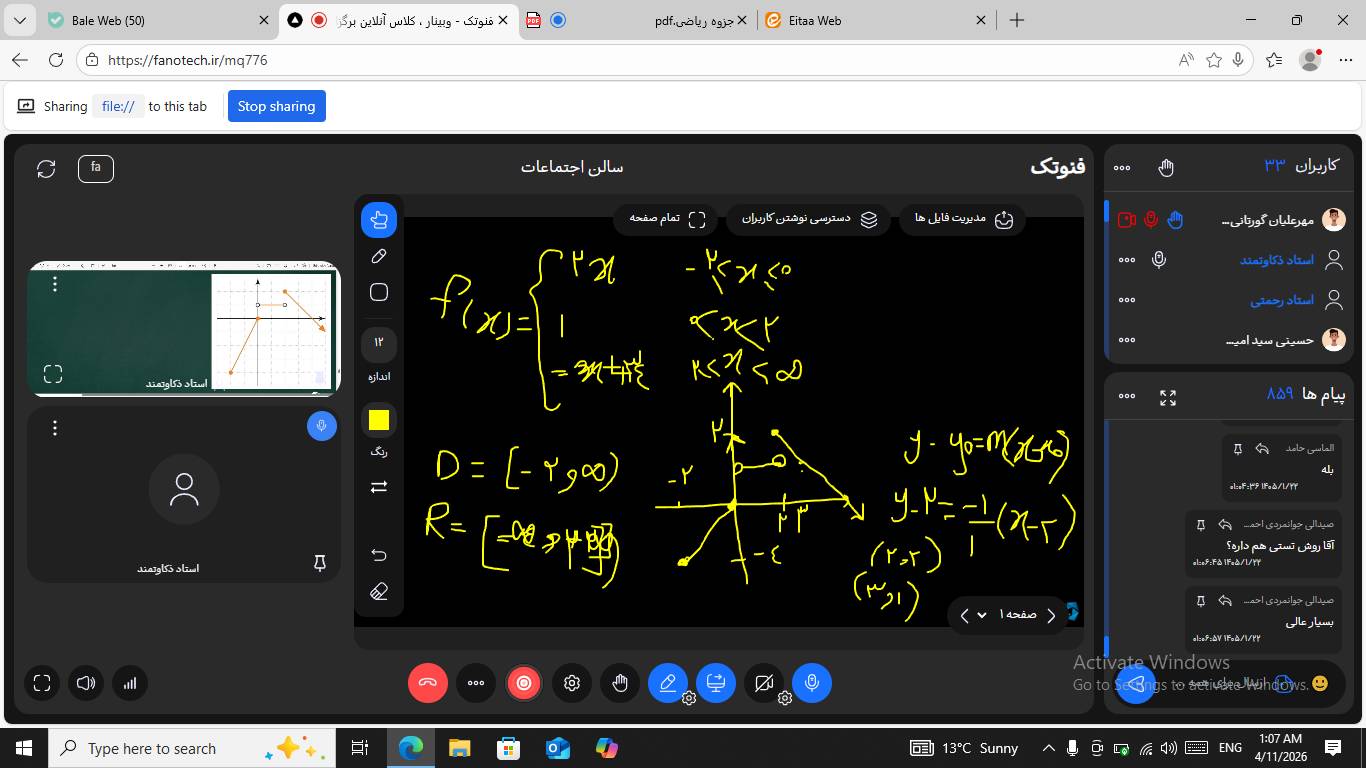1366x768 pixels.
Task: Open مدیریت فایل ها file management
Action: click(x=963, y=219)
